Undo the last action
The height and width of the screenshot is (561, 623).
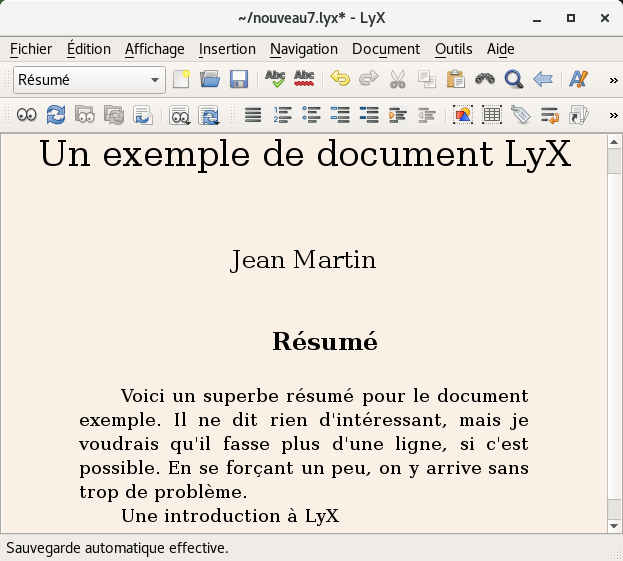click(340, 79)
